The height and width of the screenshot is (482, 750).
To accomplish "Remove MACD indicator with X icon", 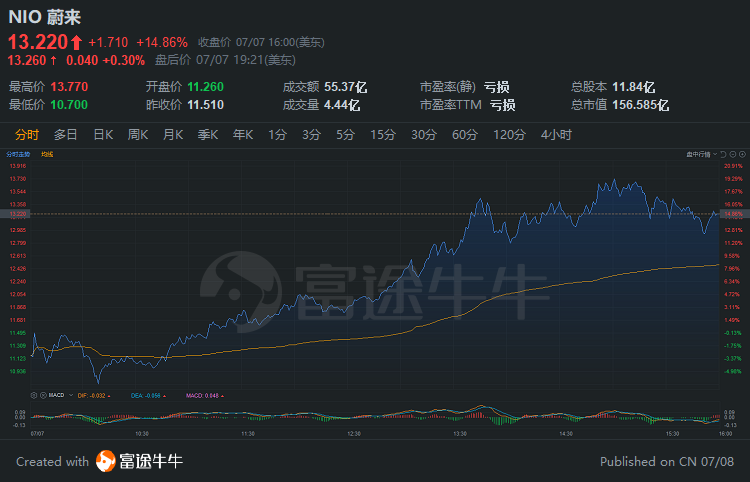I will [43, 395].
